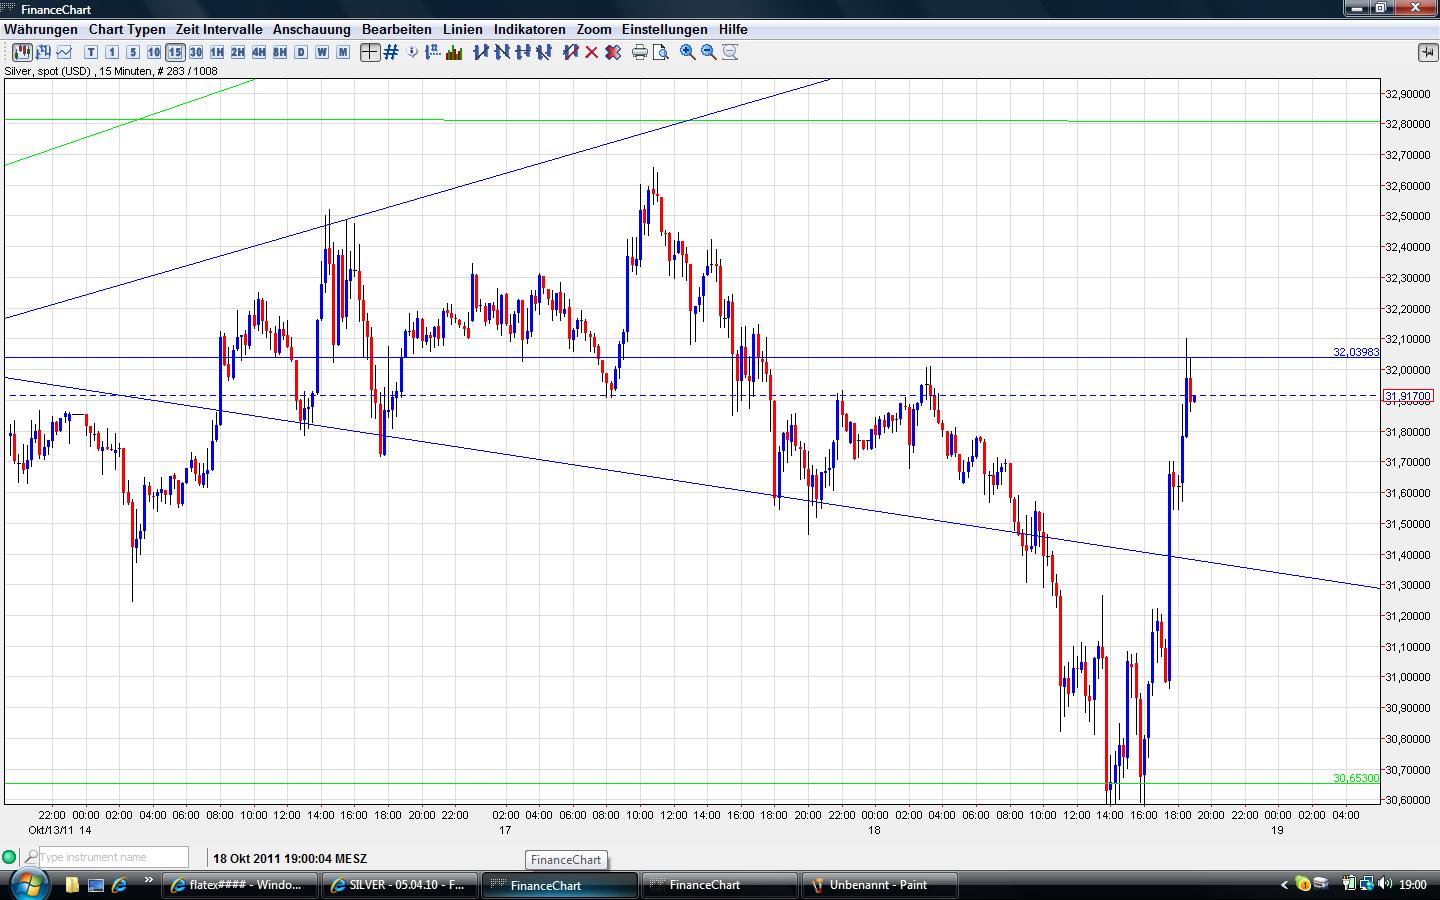
Task: Open the Einstellungen menu
Action: [x=665, y=29]
